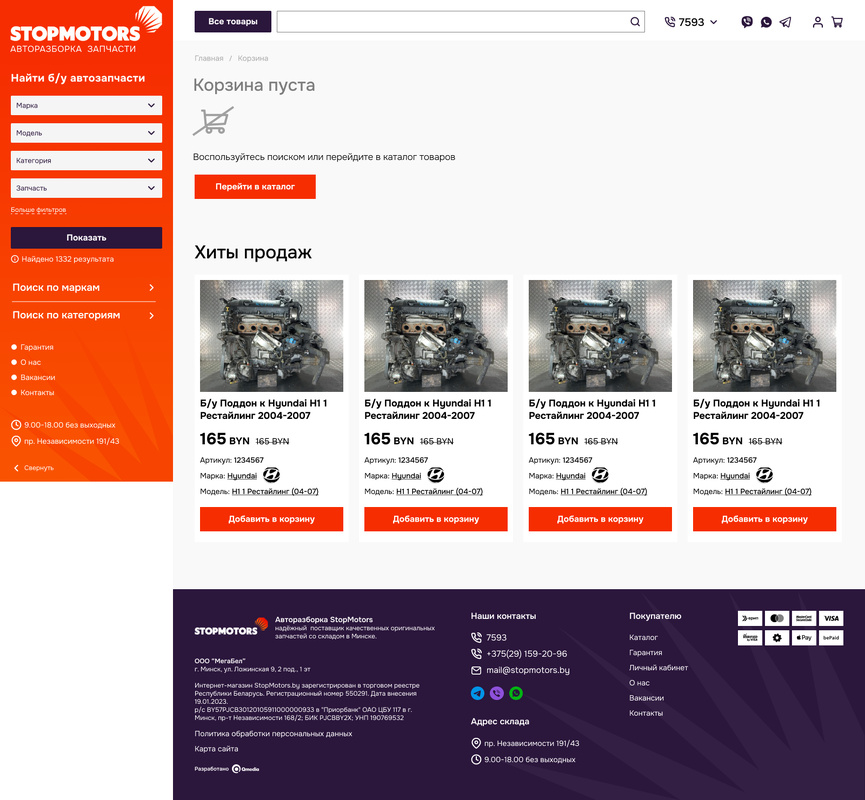Click mail@stopmotors.by email link
Image resolution: width=865 pixels, height=800 pixels.
pyautogui.click(x=528, y=670)
